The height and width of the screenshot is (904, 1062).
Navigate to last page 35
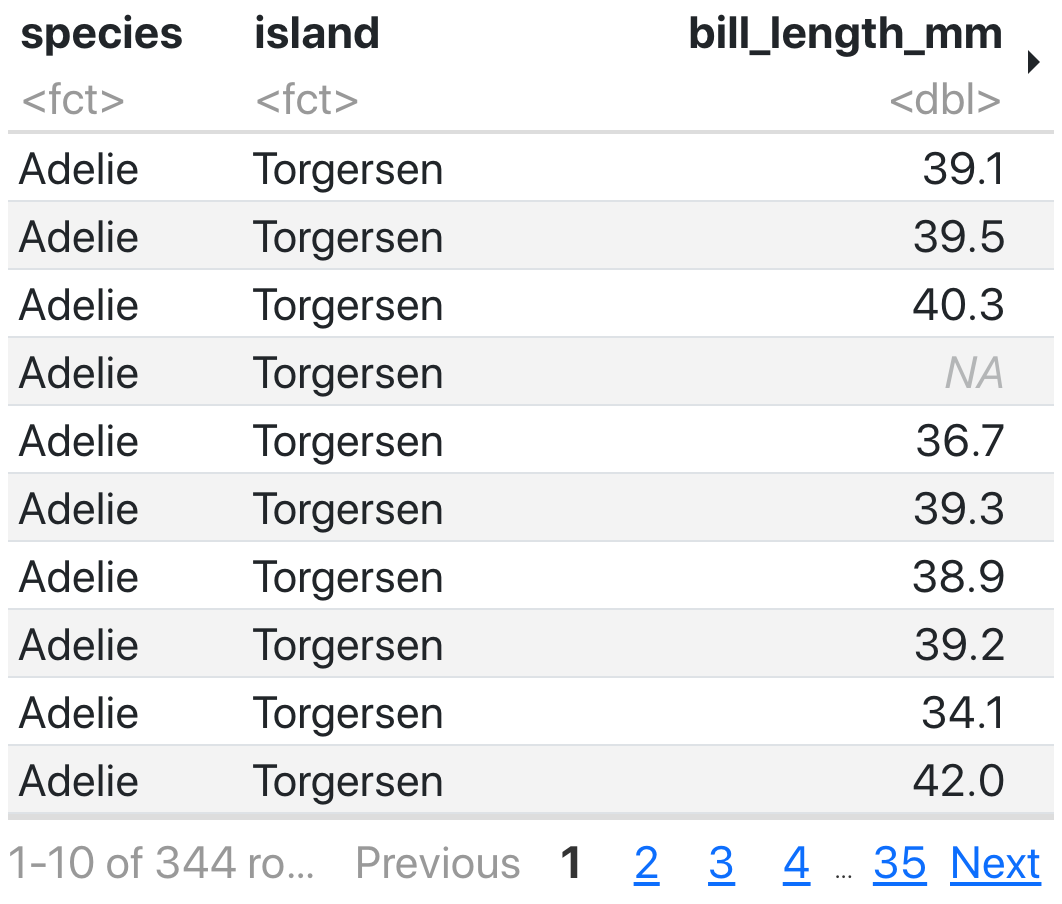900,864
